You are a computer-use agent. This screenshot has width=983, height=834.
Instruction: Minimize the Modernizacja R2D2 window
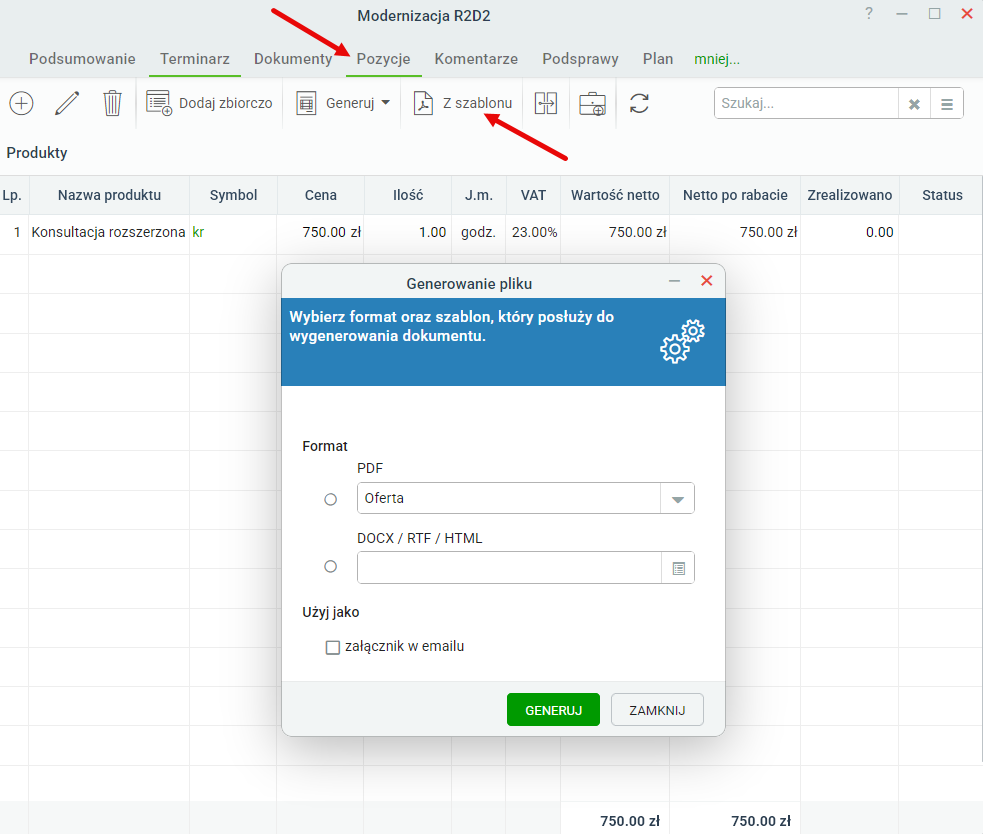coord(902,13)
